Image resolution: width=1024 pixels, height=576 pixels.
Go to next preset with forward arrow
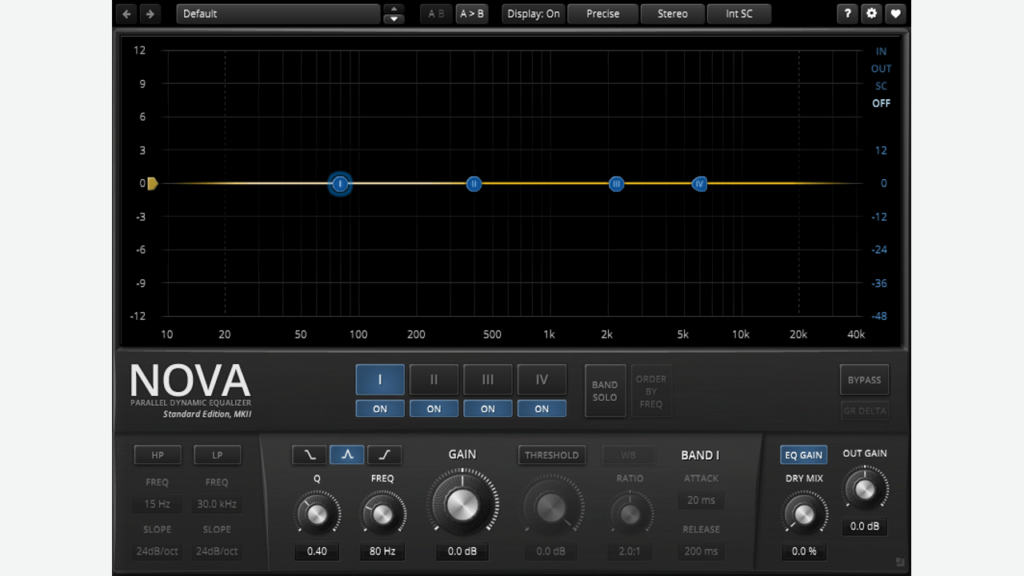pos(151,13)
